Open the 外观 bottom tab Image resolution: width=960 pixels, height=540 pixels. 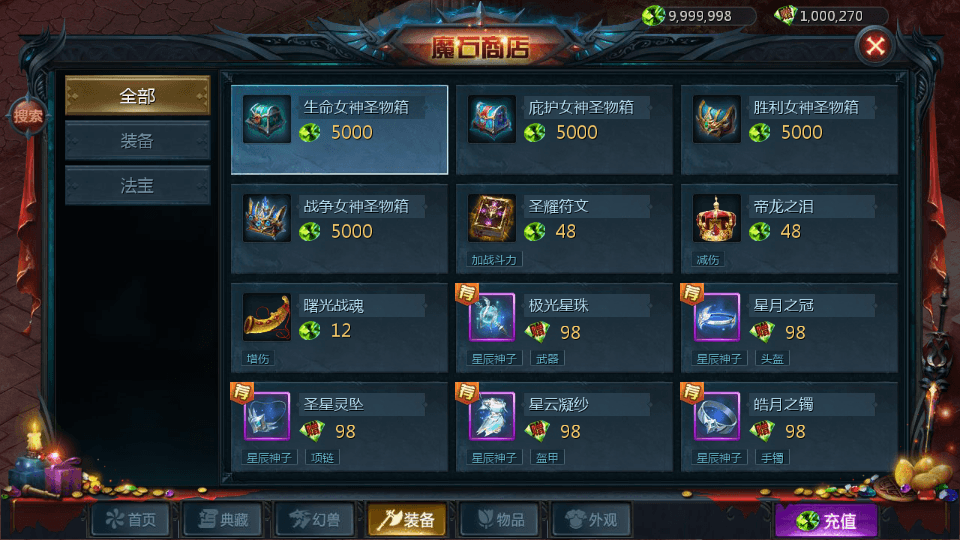(x=591, y=520)
